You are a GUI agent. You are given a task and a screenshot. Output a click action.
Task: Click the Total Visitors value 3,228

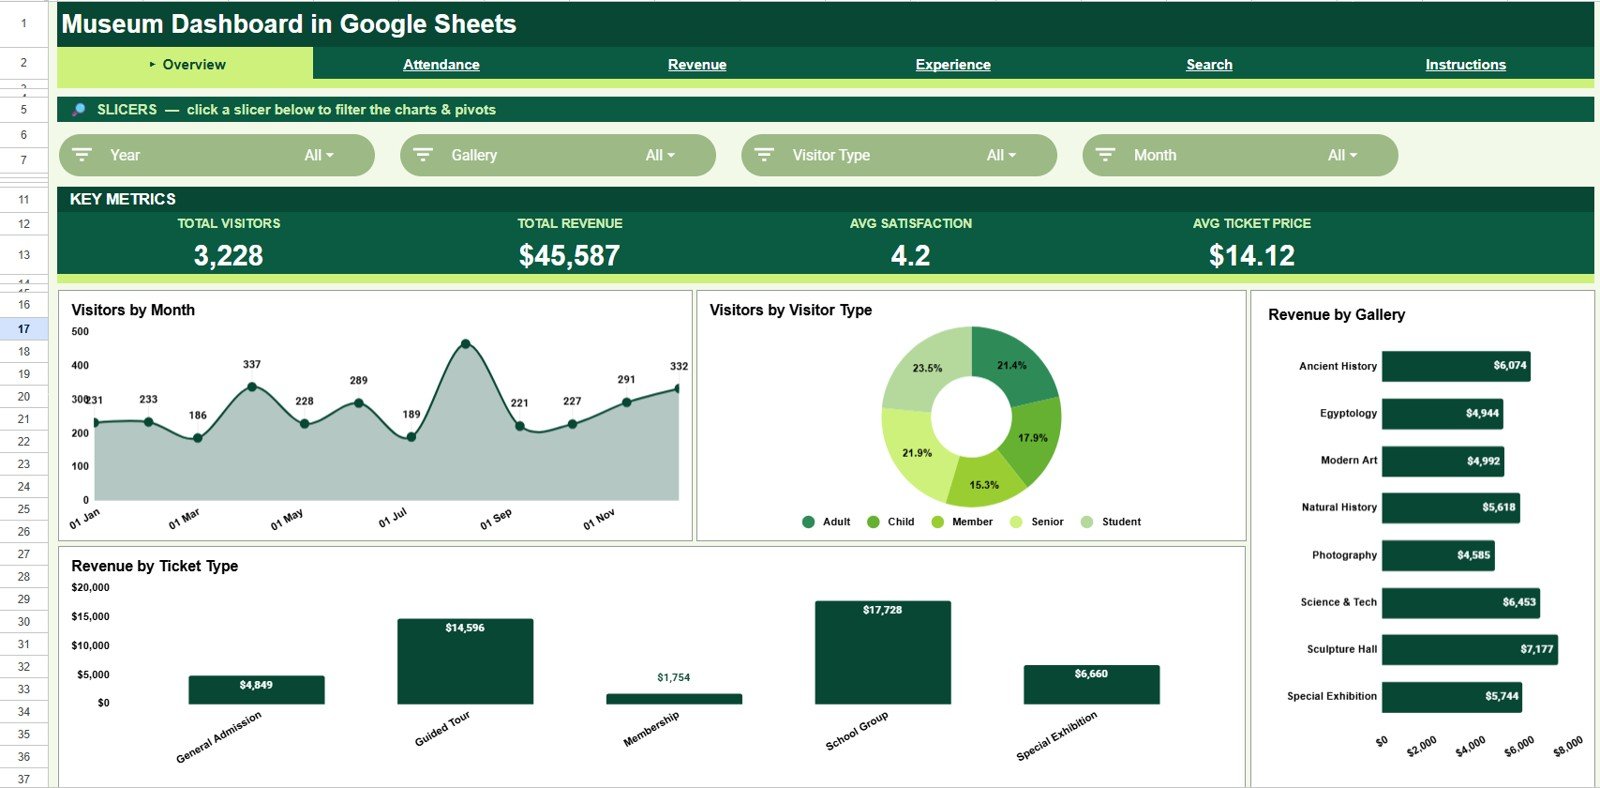pyautogui.click(x=229, y=256)
